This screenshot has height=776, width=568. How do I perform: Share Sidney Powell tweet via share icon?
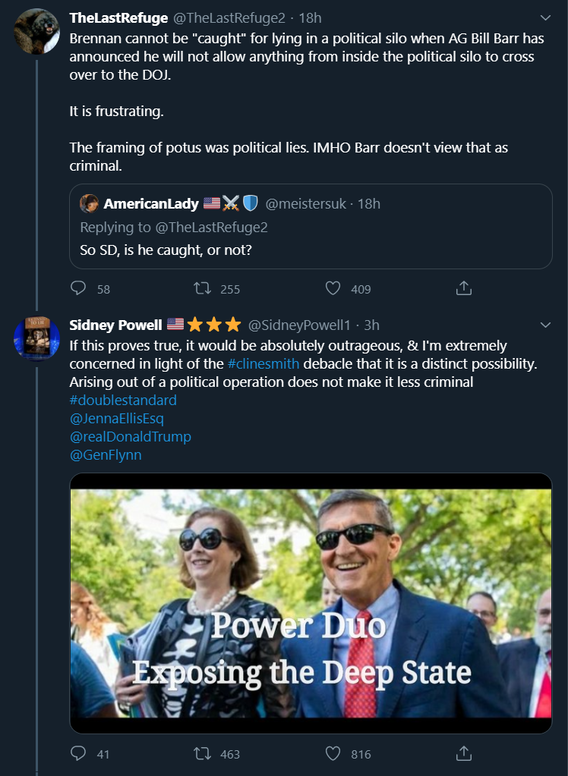pyautogui.click(x=464, y=754)
